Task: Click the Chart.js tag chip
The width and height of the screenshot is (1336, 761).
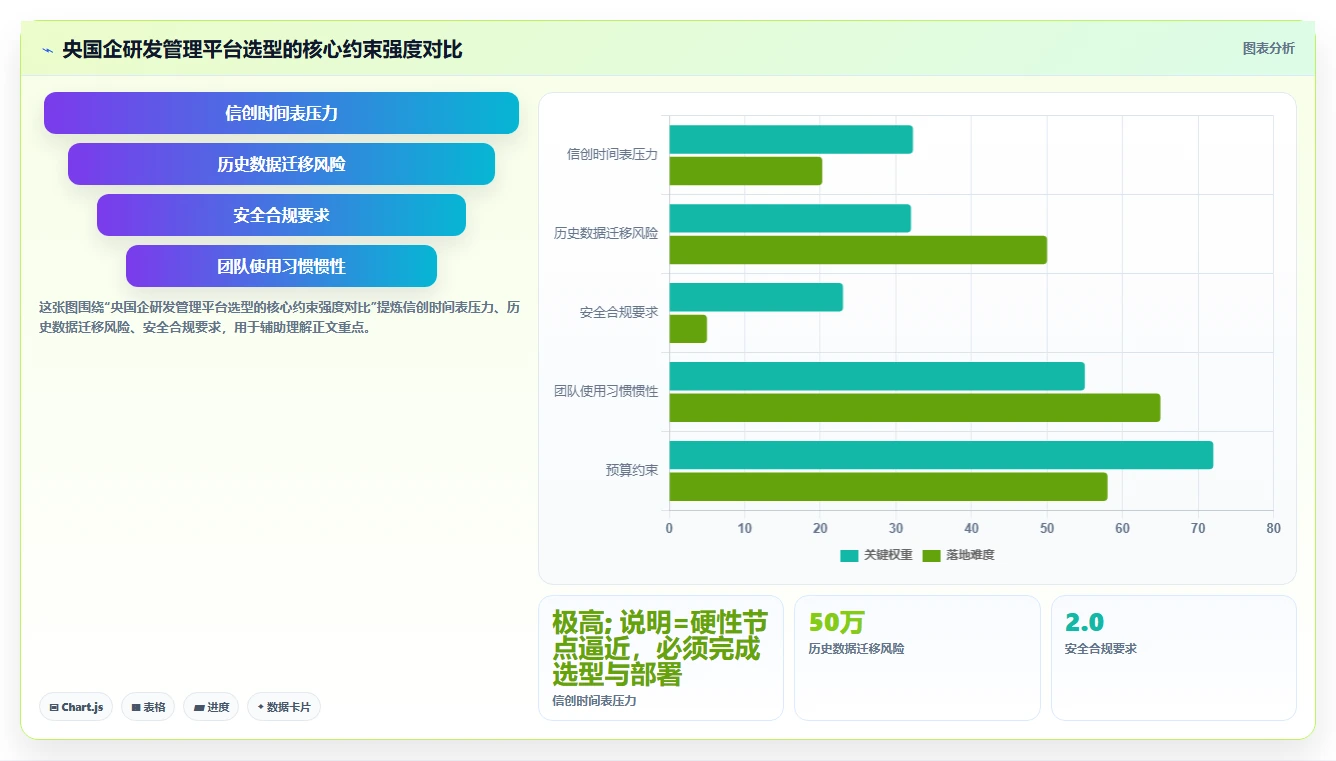Action: click(76, 707)
